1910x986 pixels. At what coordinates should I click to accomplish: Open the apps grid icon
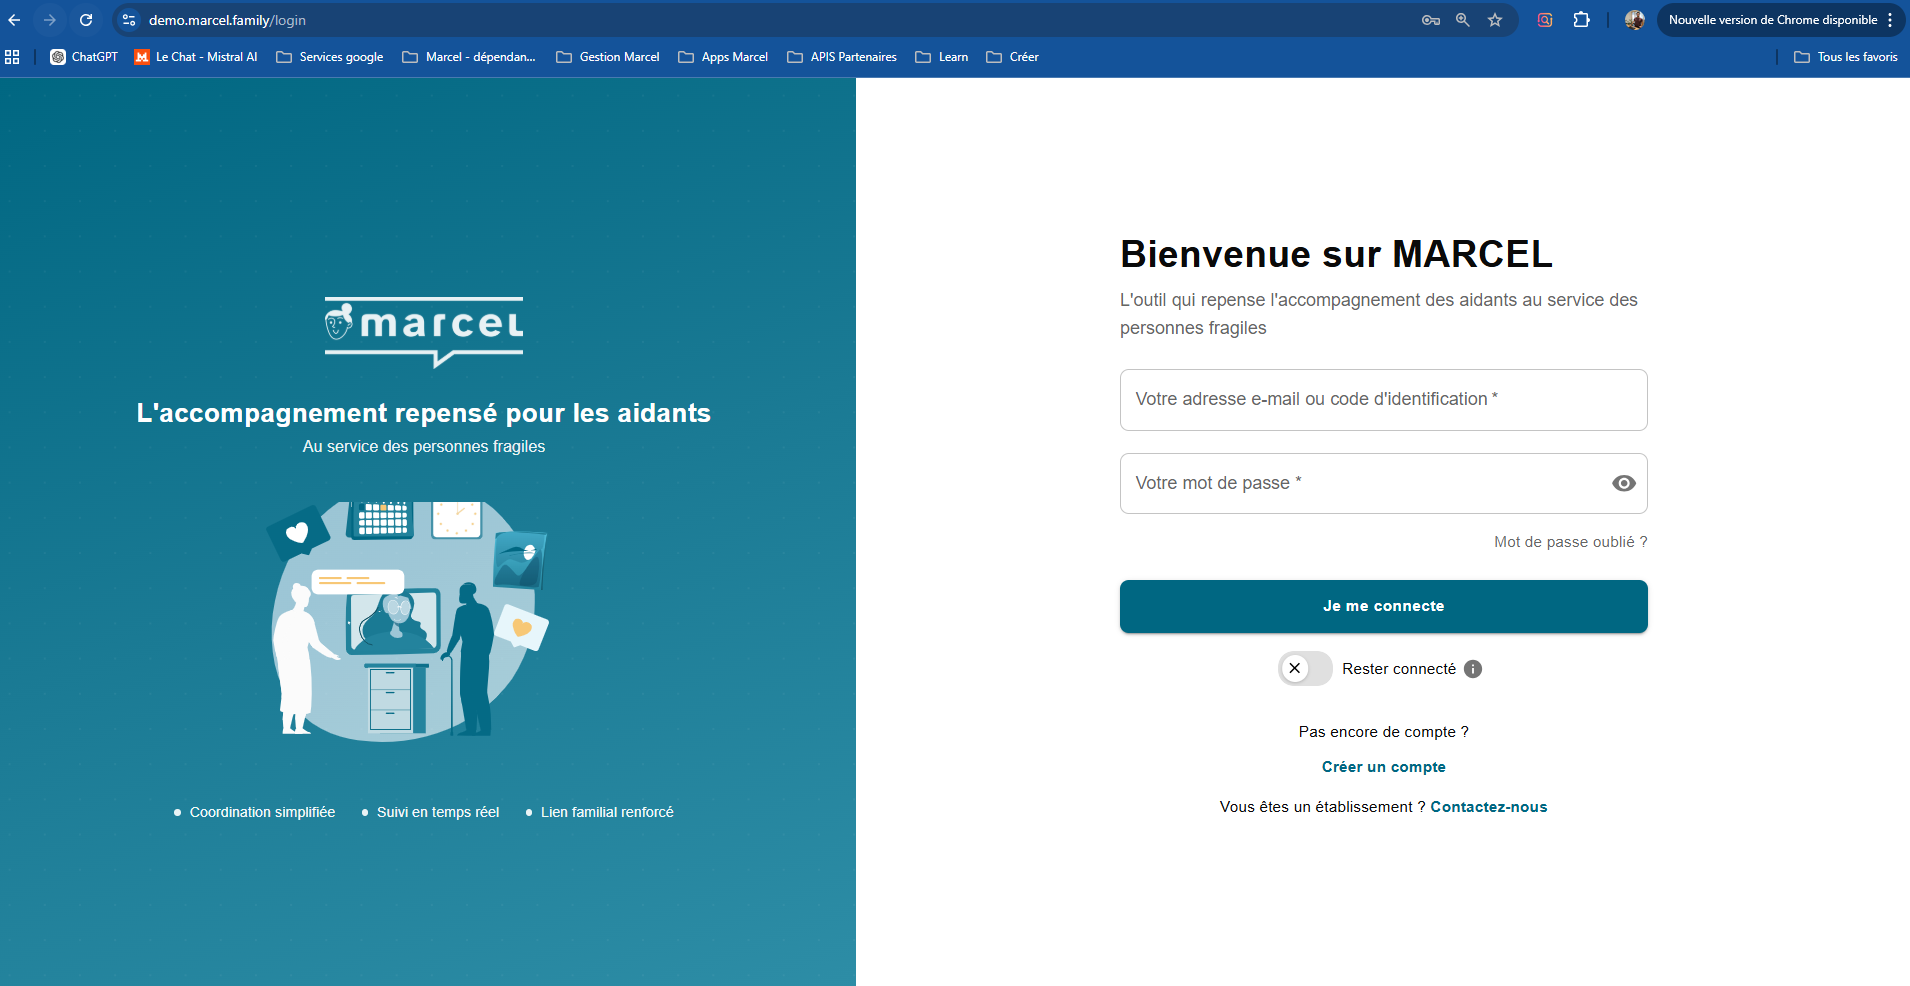(12, 57)
